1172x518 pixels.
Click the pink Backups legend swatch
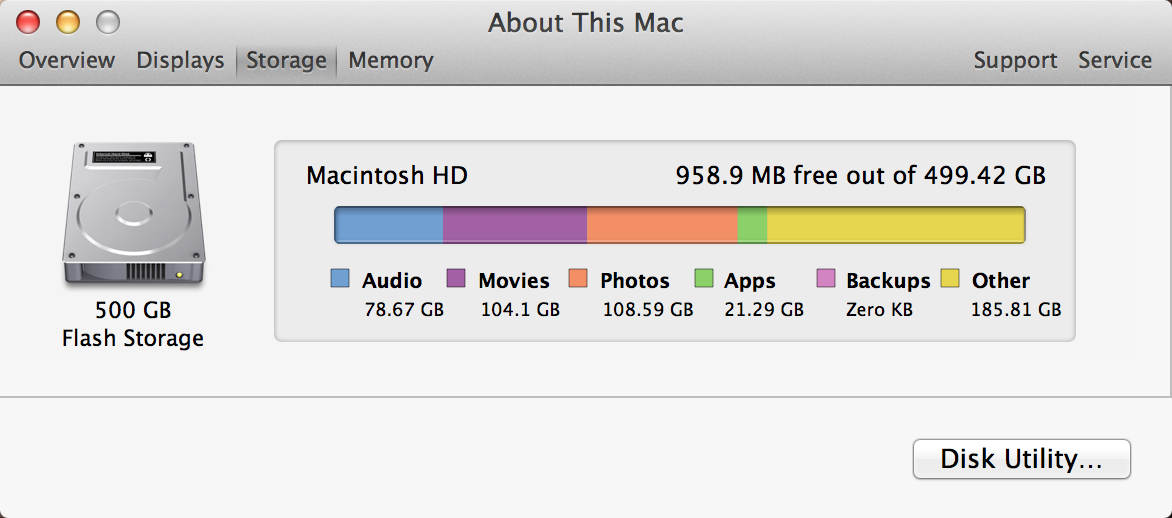pos(827,279)
